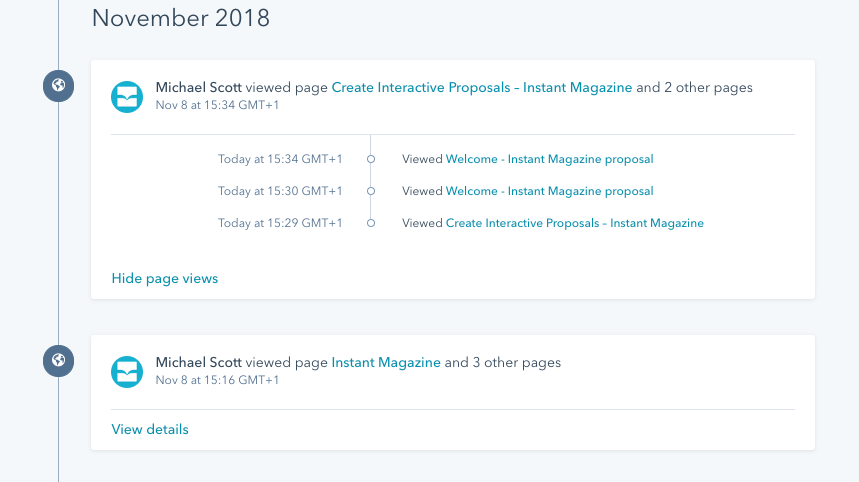
Task: Open Welcome proposal link viewed at 15:34
Action: (549, 159)
